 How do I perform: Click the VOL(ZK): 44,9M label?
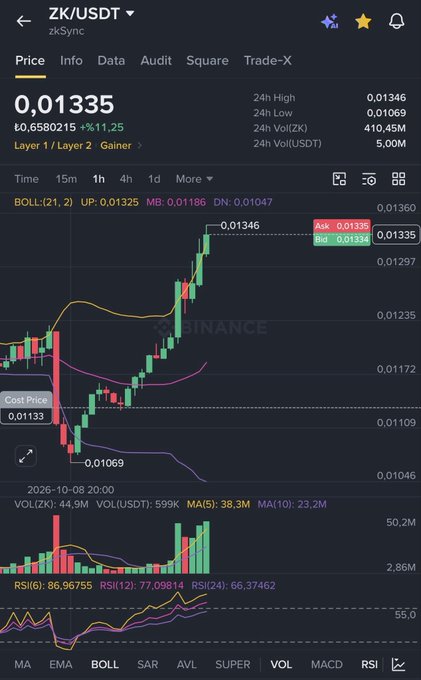tap(51, 504)
